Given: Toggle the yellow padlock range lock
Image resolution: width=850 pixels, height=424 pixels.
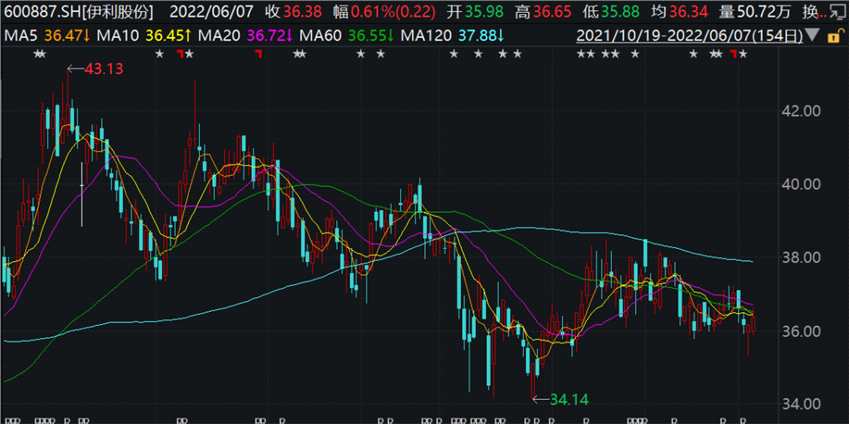Looking at the screenshot, I should tap(833, 36).
